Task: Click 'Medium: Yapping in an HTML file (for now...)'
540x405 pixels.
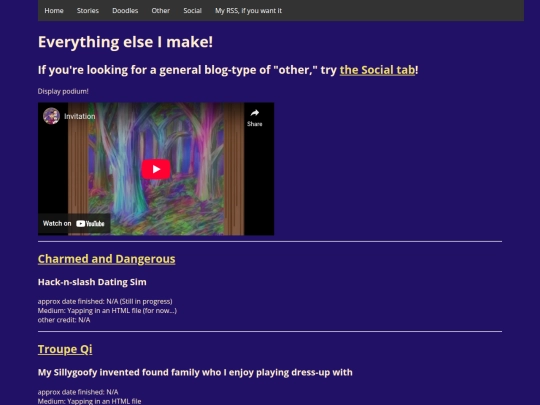Action: click(107, 311)
